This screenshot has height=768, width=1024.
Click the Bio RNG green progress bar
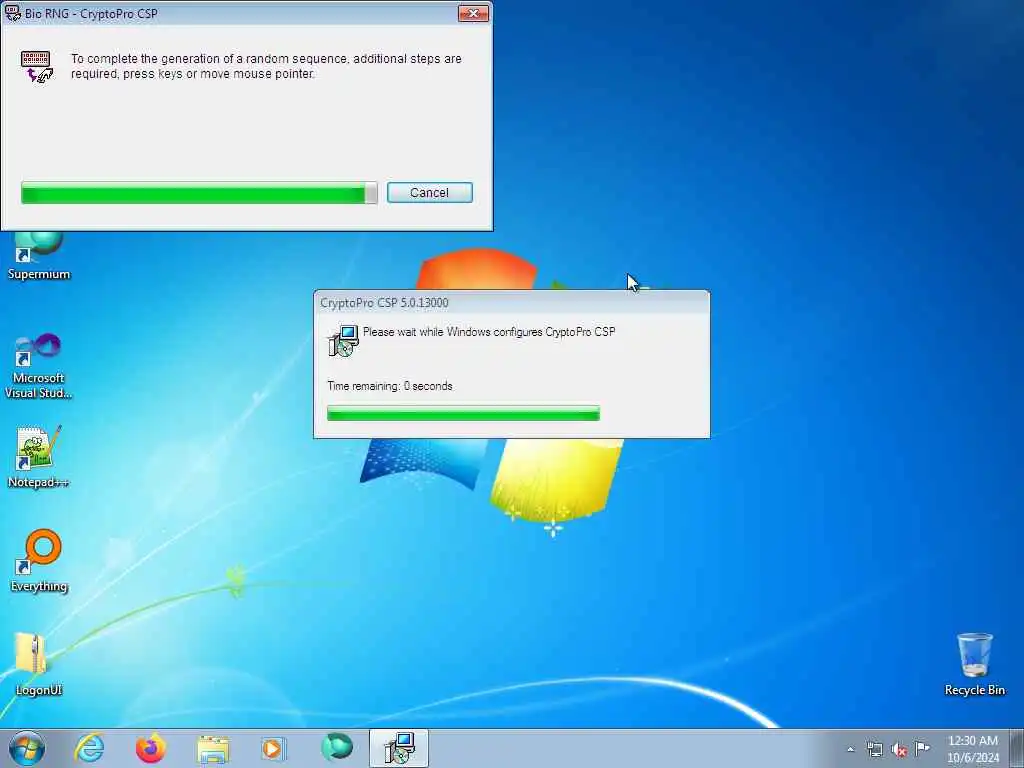199,193
